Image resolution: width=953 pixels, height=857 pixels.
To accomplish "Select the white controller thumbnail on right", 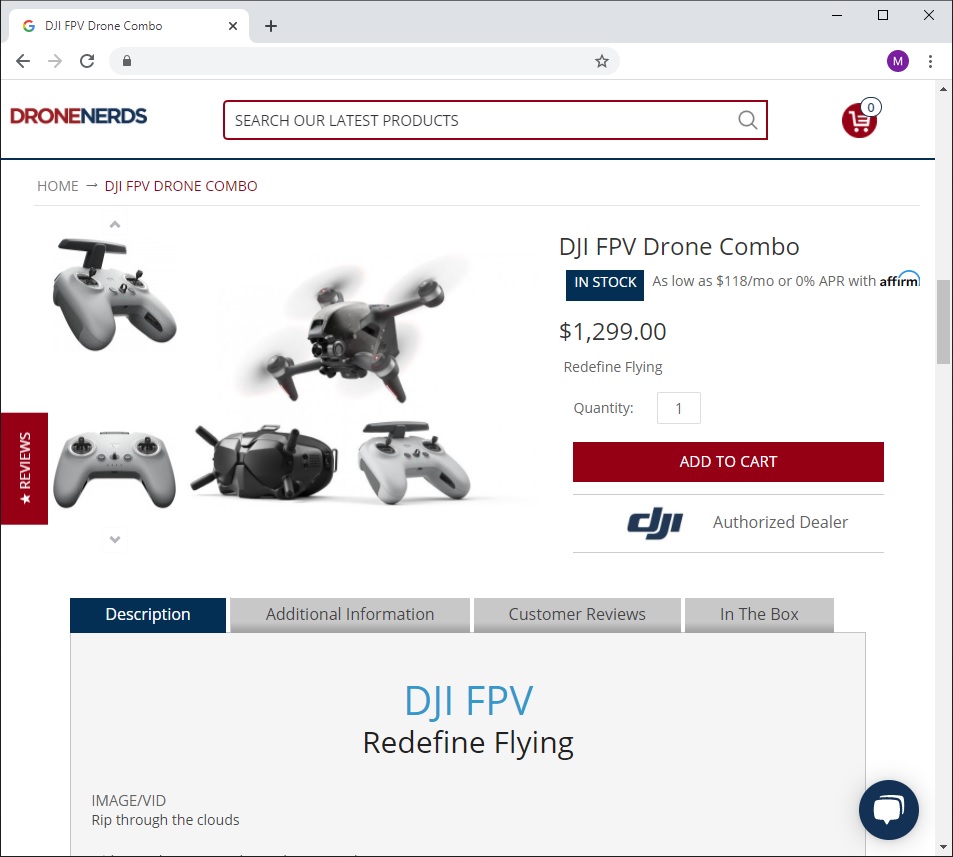I will [415, 463].
